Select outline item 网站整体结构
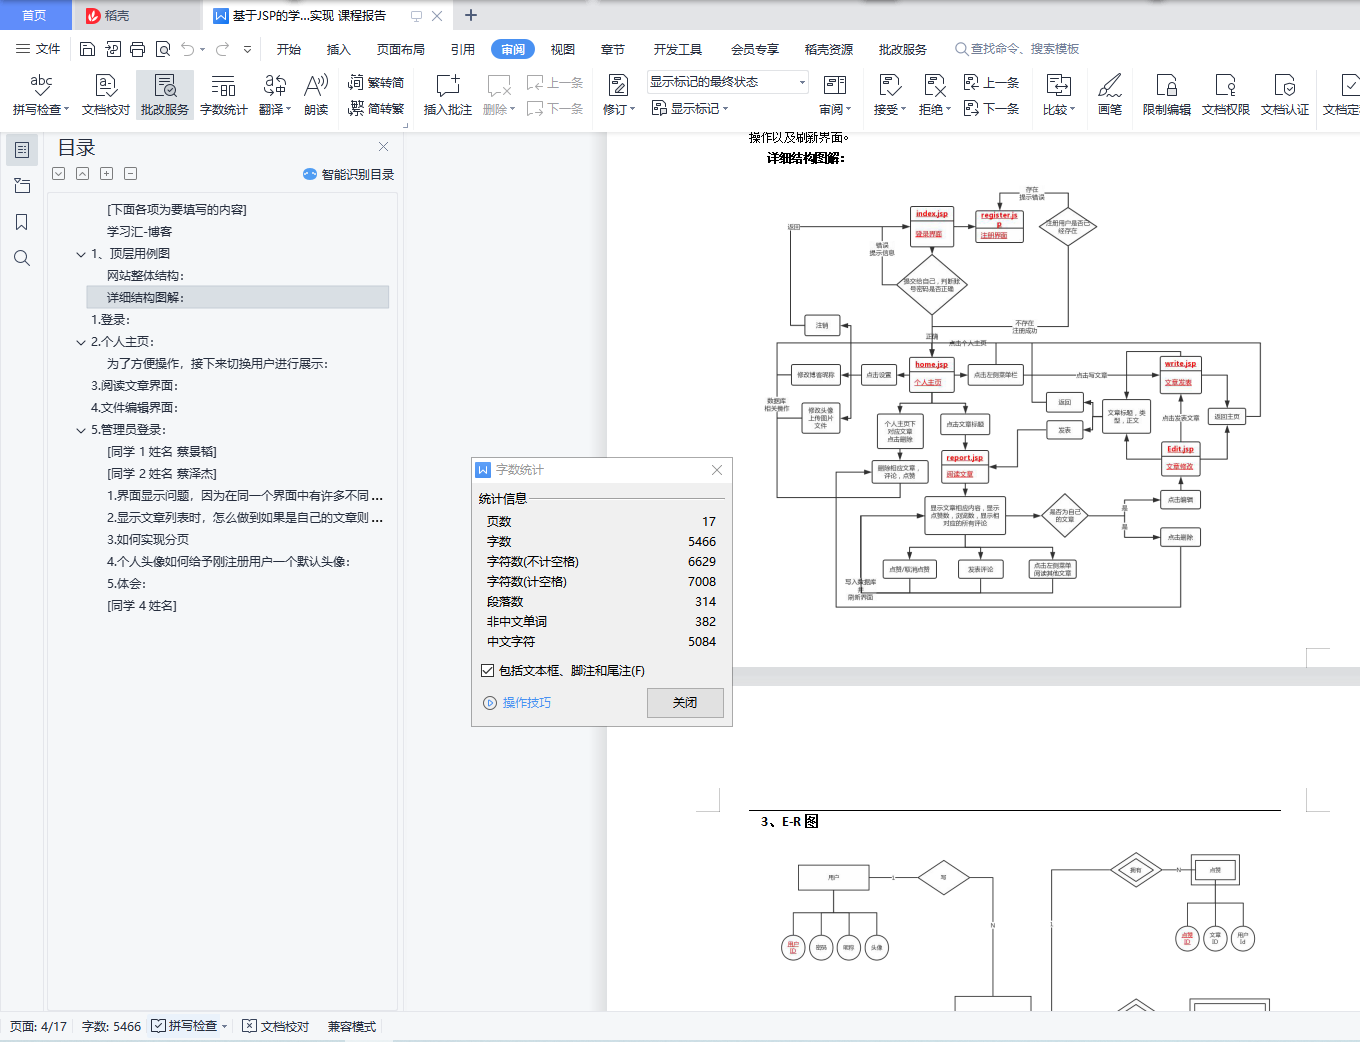Image resolution: width=1360 pixels, height=1042 pixels. click(146, 276)
